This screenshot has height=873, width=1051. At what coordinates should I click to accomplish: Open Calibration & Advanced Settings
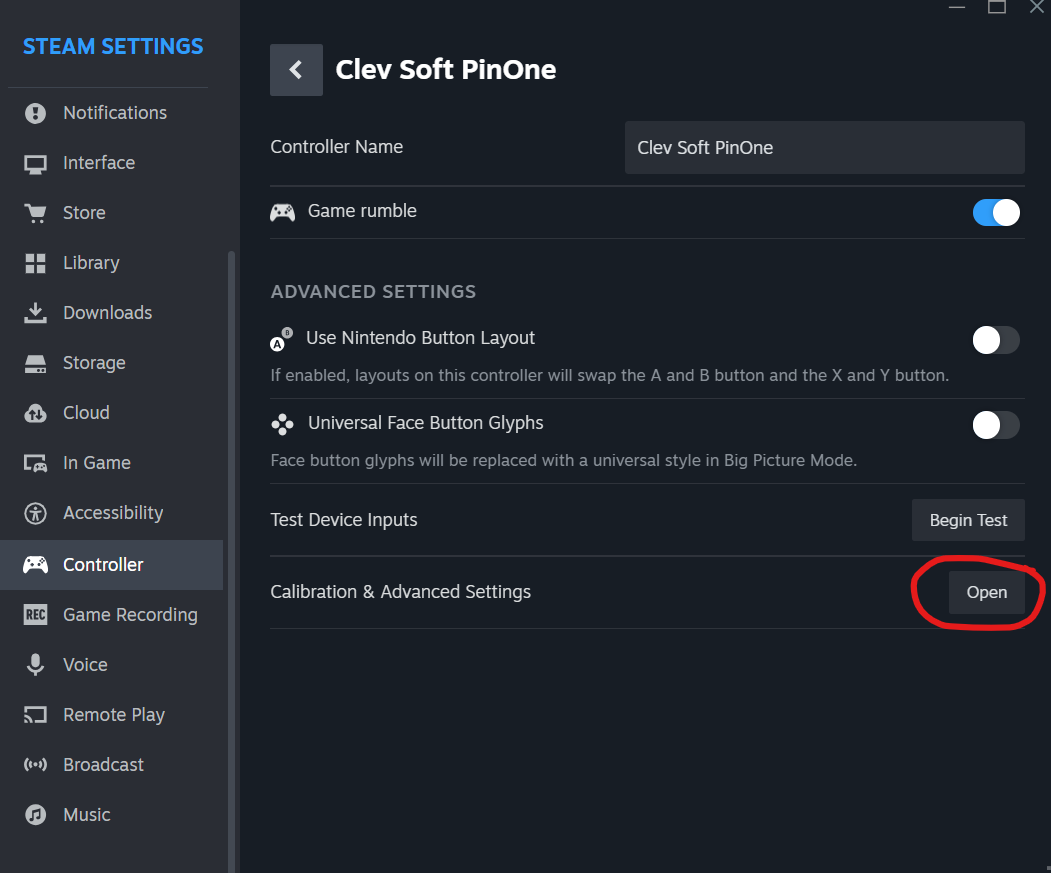click(986, 593)
